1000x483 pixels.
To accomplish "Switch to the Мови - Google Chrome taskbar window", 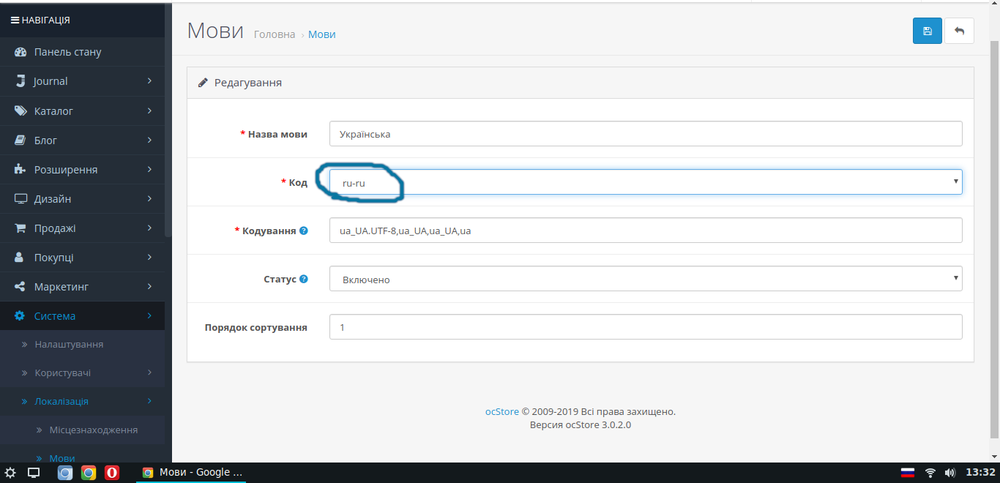I will [193, 473].
